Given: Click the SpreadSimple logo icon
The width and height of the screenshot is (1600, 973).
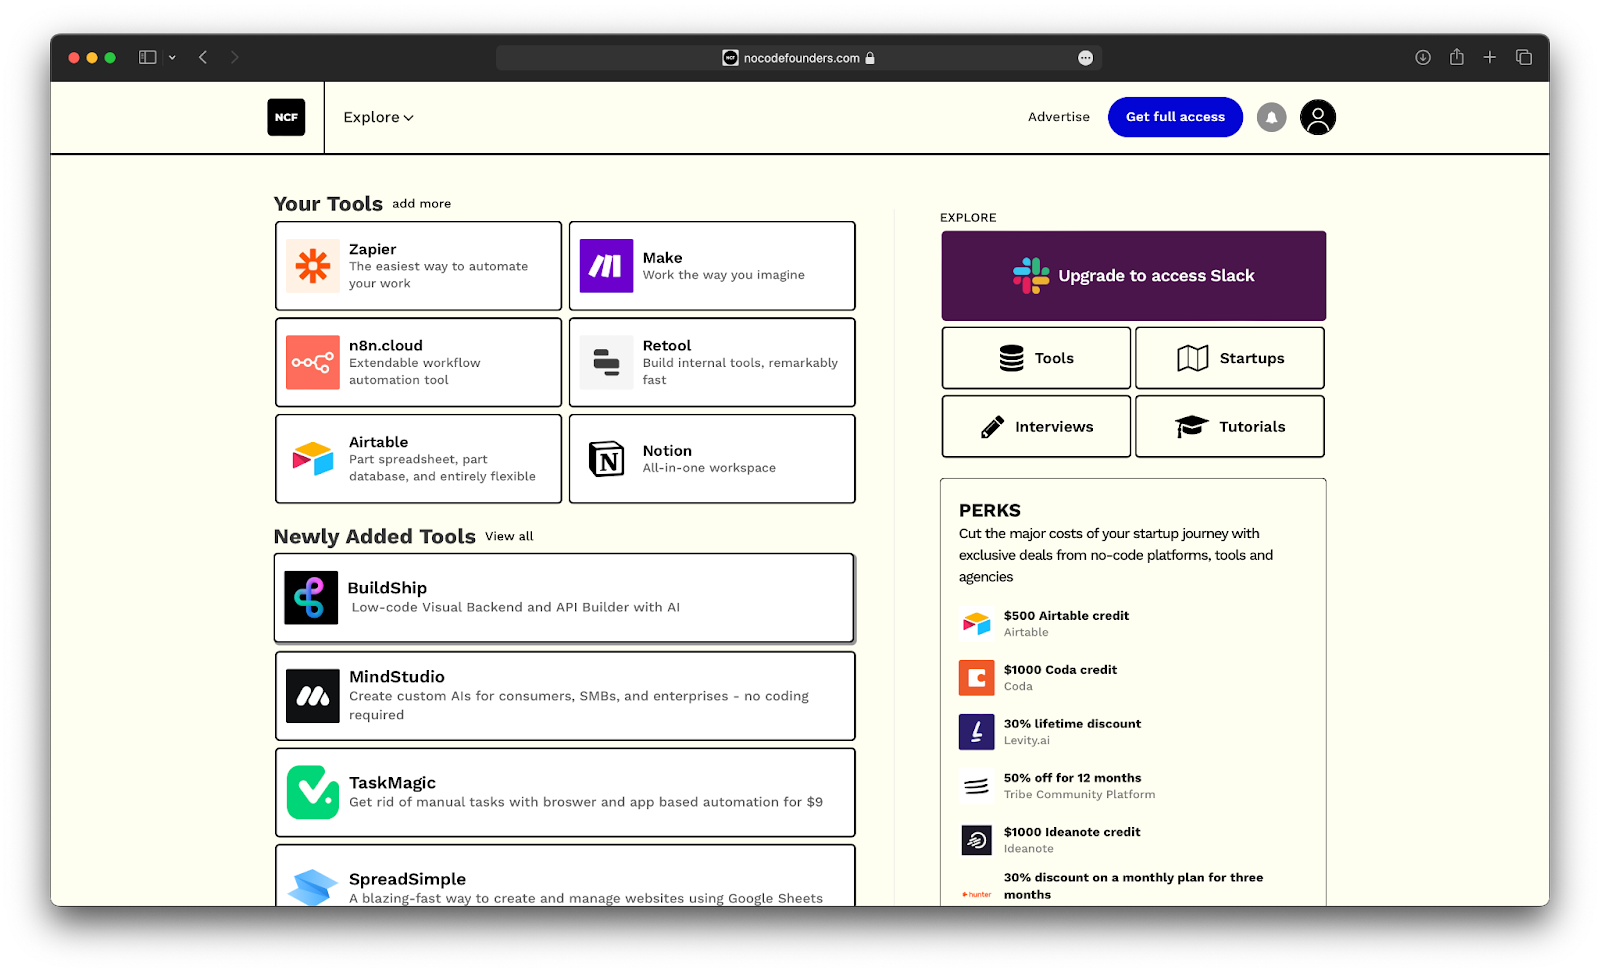Looking at the screenshot, I should click(x=313, y=887).
